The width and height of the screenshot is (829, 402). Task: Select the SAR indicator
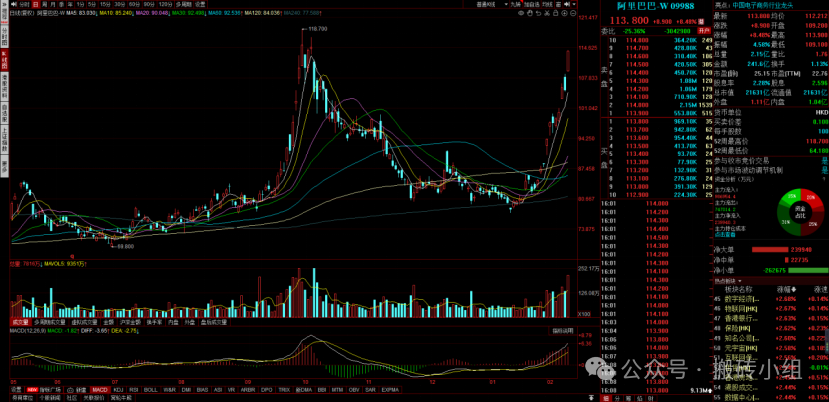pos(372,389)
